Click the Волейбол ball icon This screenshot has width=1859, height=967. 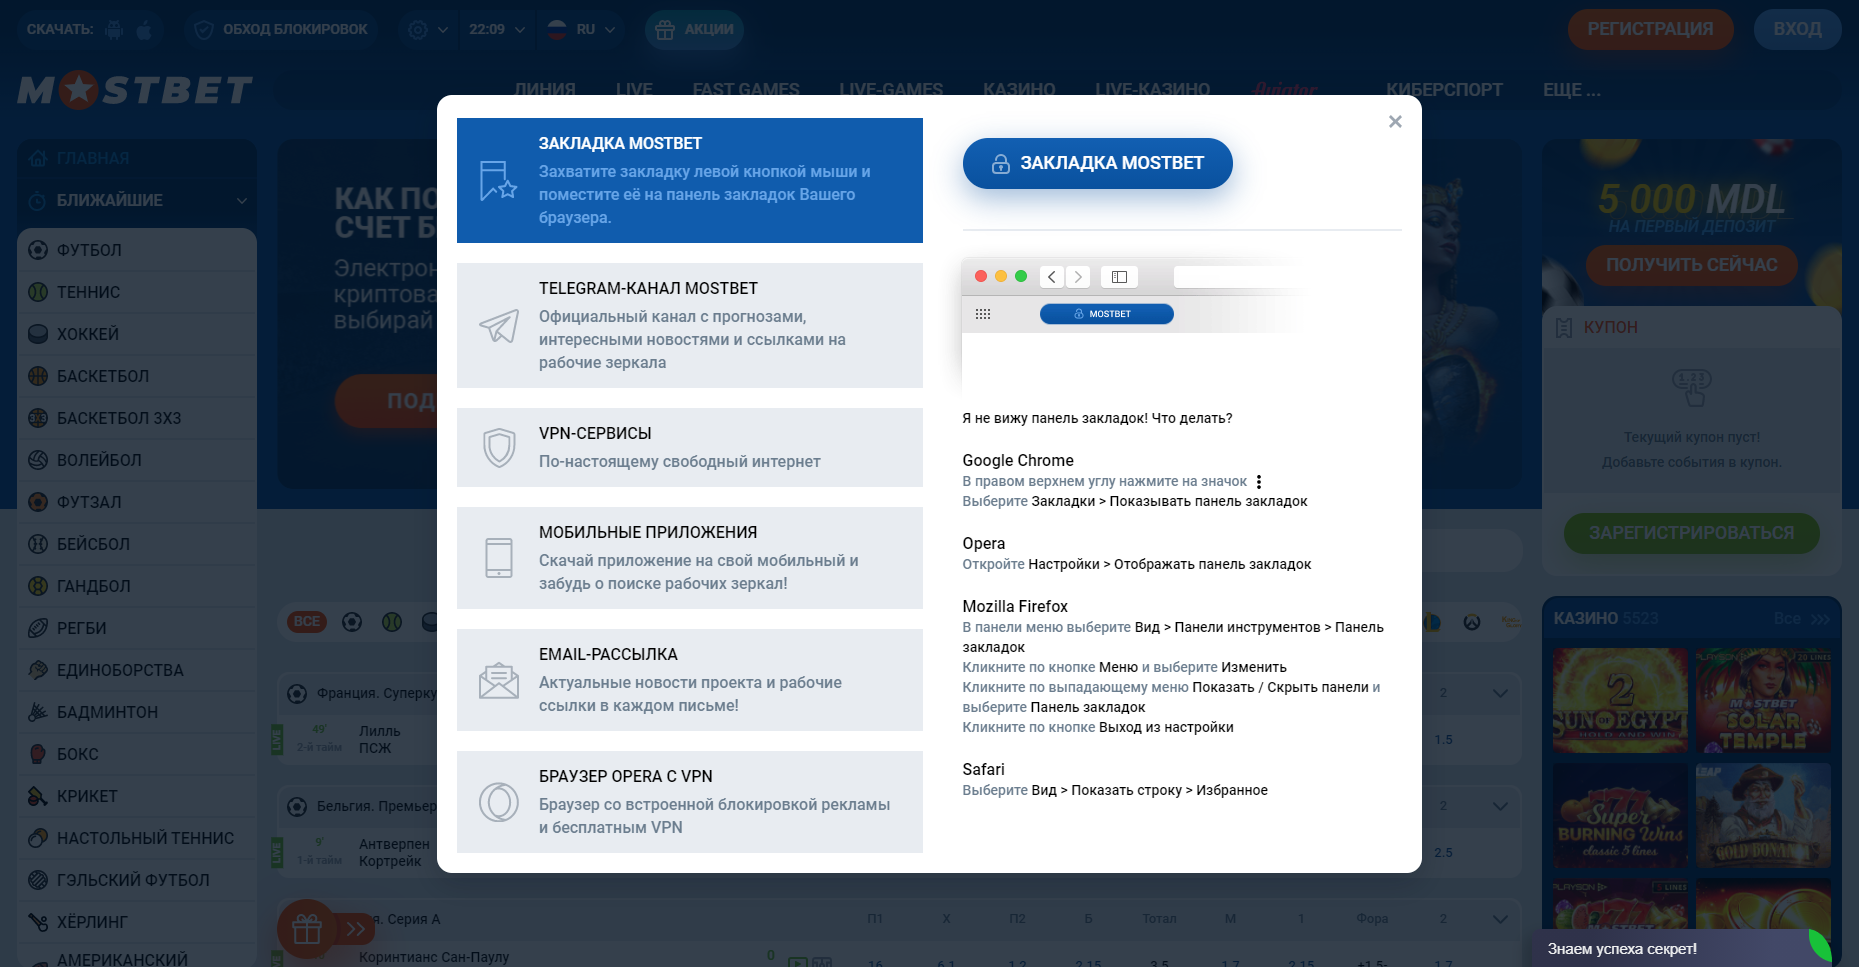point(38,460)
